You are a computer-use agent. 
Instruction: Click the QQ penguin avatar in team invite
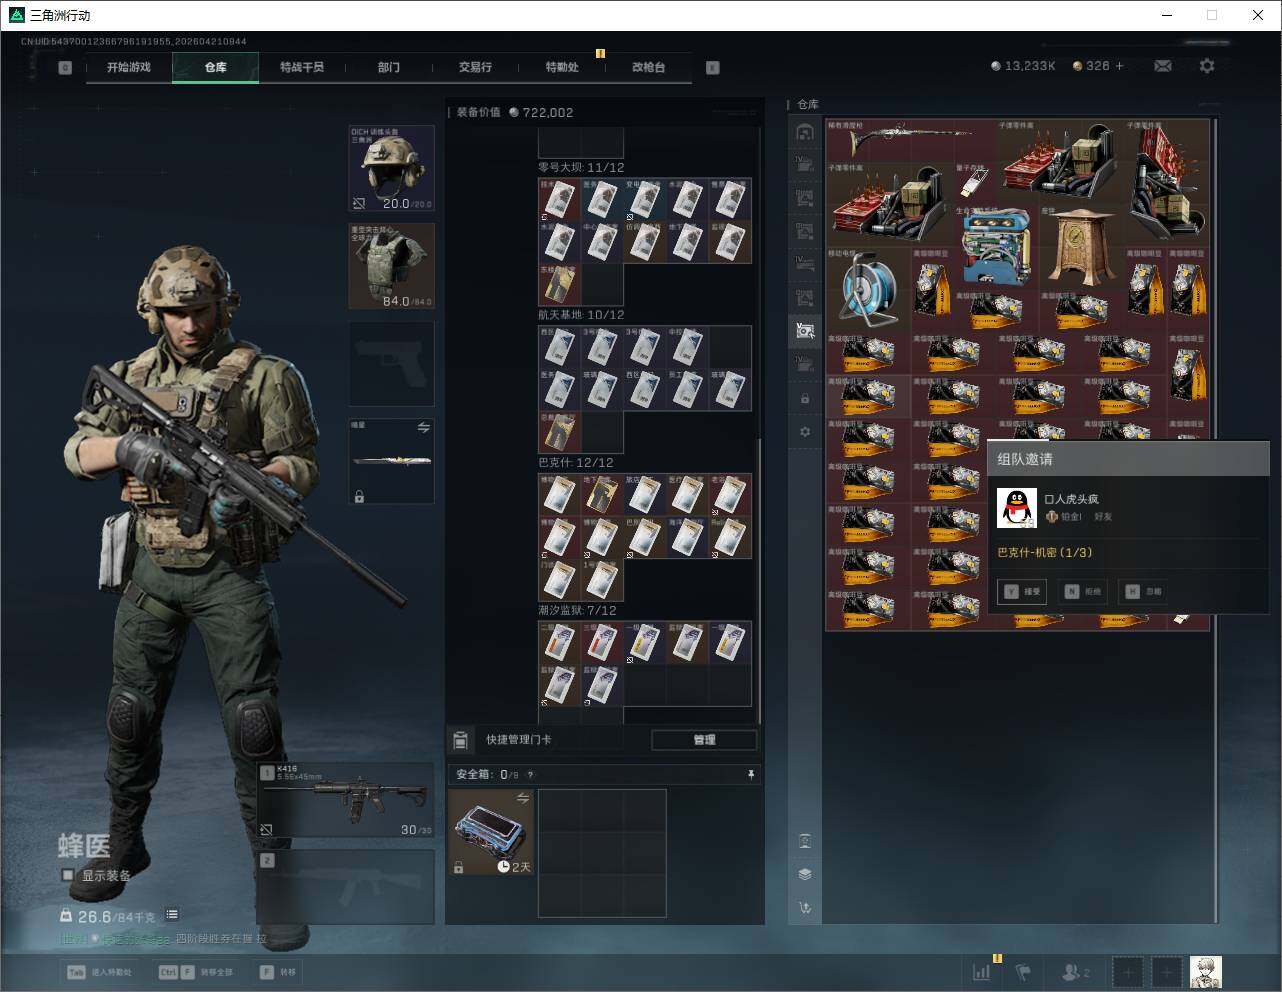click(1017, 508)
